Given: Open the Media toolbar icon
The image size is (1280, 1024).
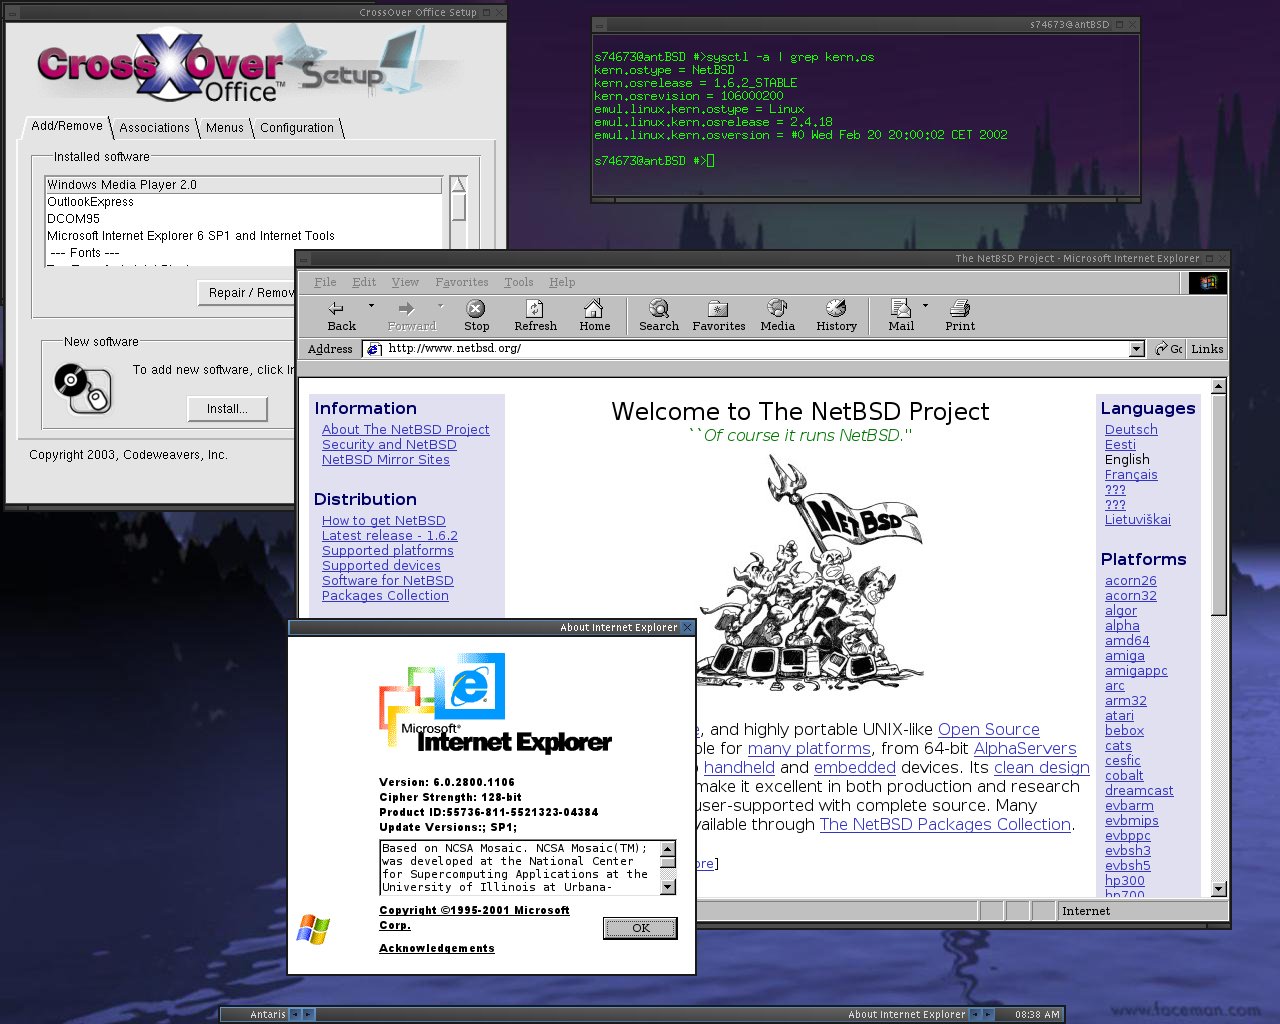Looking at the screenshot, I should coord(777,309).
